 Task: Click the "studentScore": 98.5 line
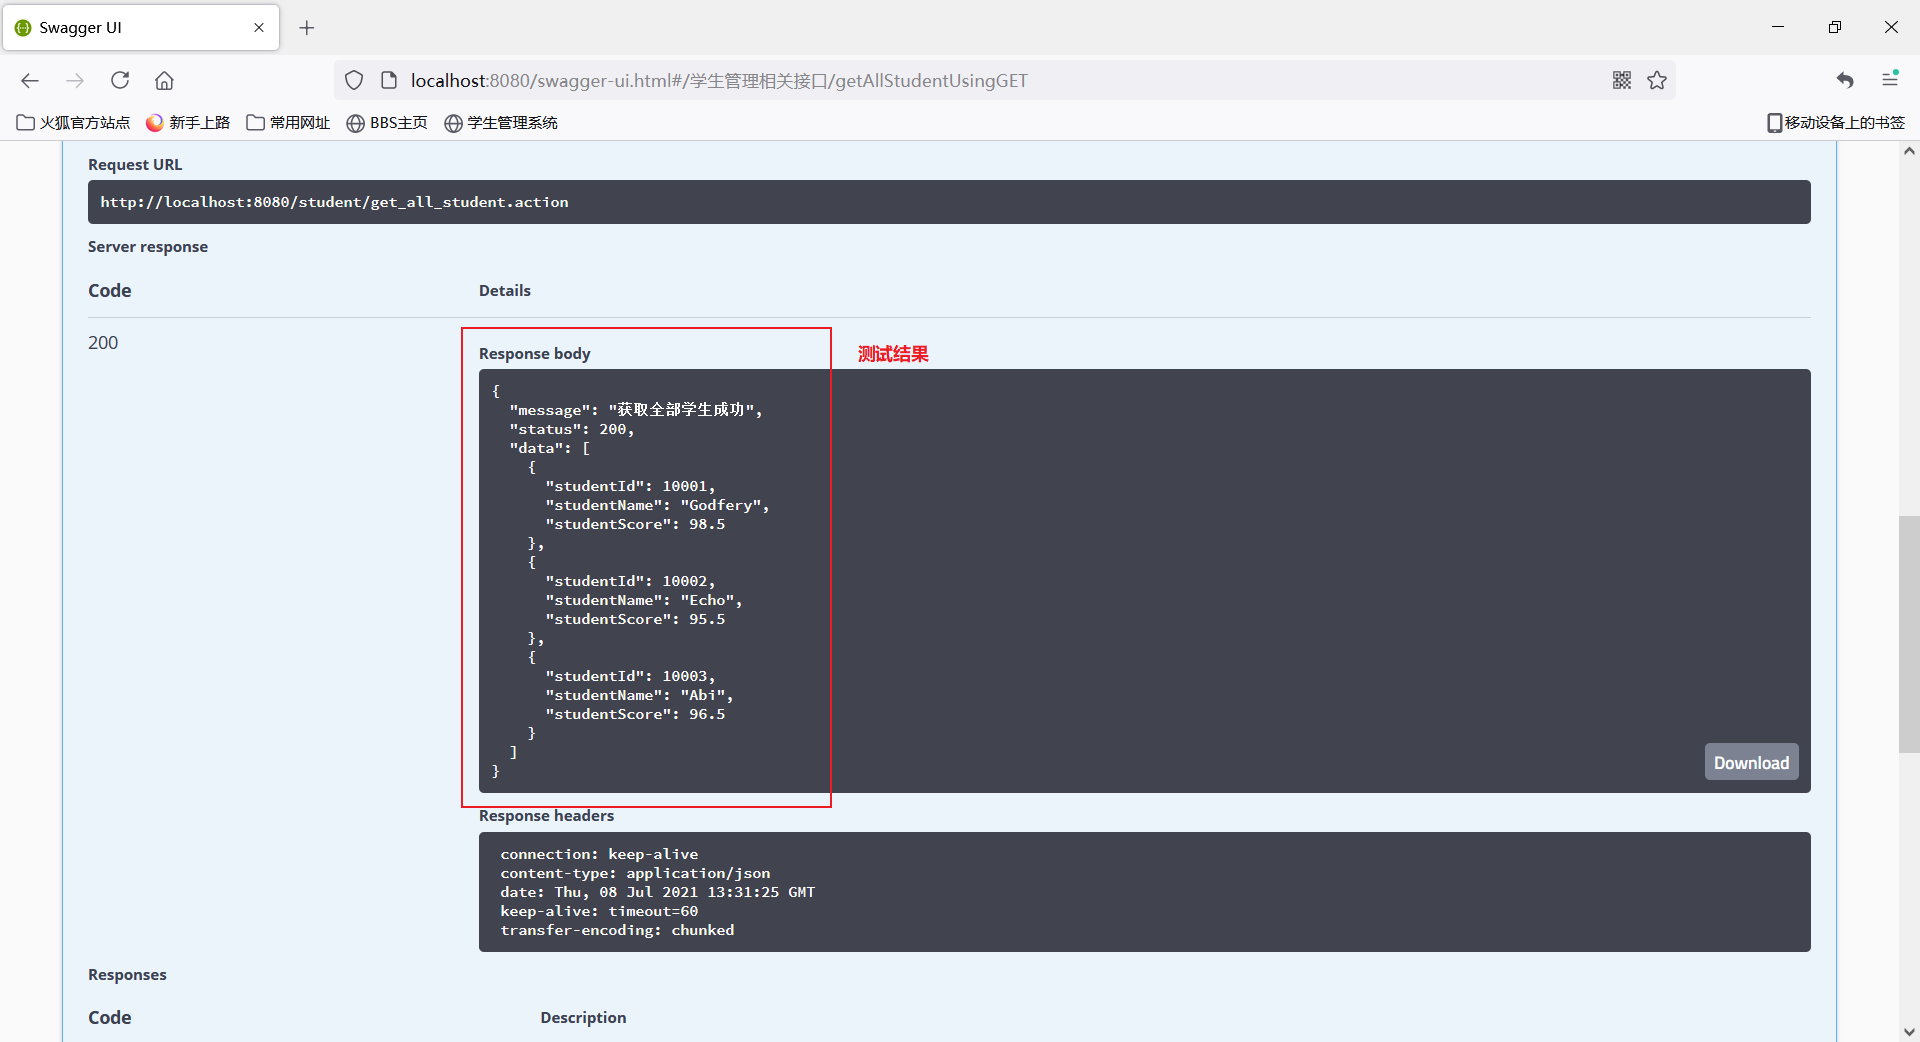pyautogui.click(x=635, y=525)
